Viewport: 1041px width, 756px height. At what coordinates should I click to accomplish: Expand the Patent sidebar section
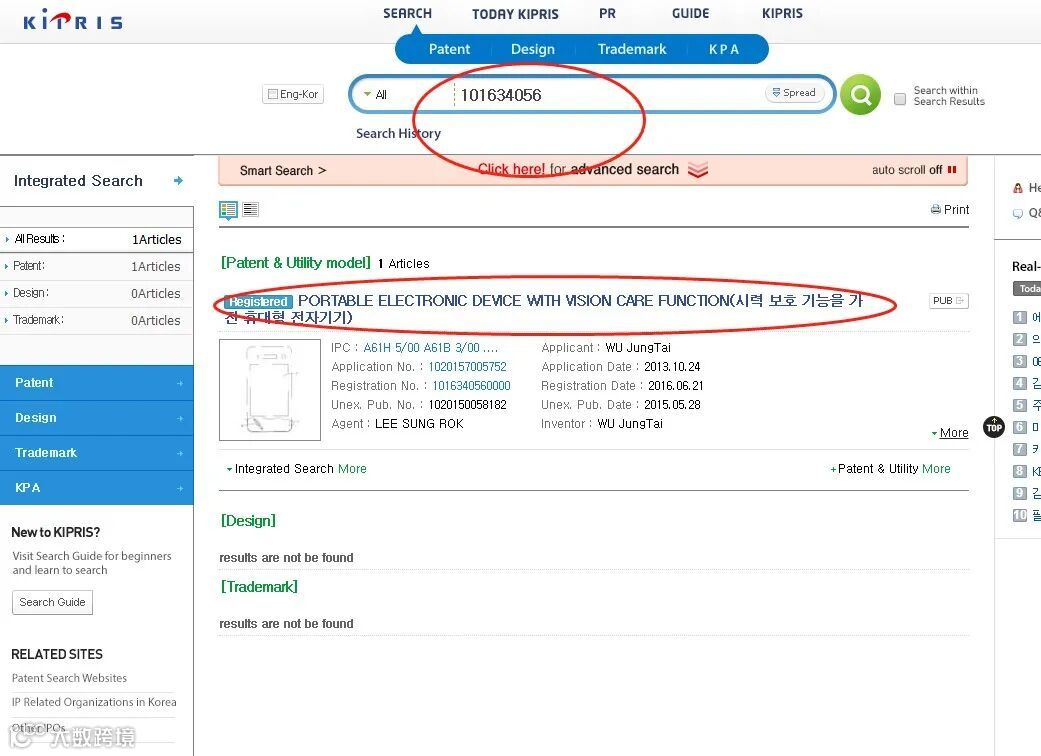point(97,383)
